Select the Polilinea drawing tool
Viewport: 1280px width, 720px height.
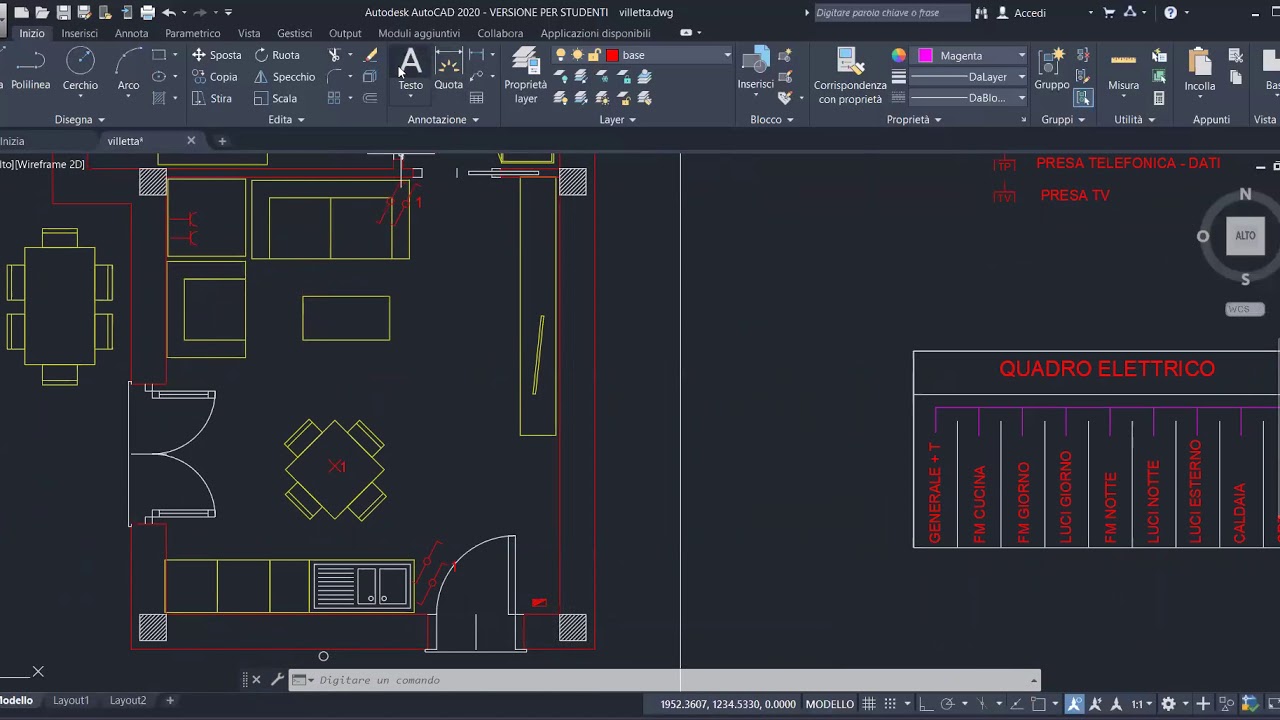click(30, 70)
